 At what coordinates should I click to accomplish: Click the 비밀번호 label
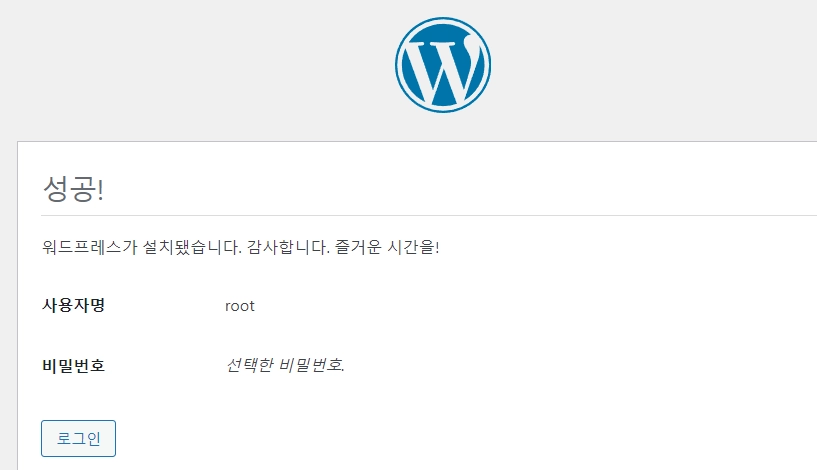(x=73, y=365)
